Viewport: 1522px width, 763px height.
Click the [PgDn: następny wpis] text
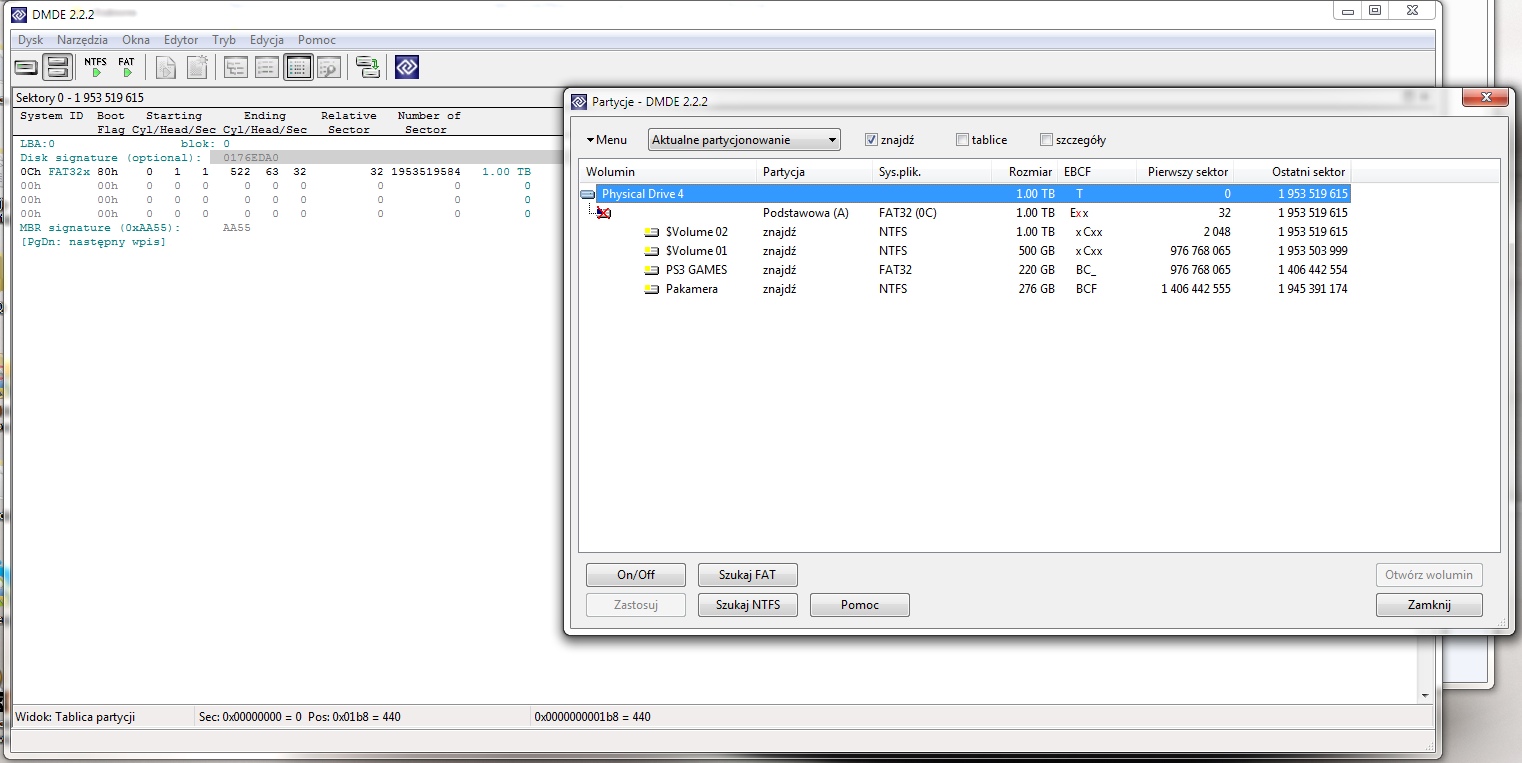click(x=93, y=242)
